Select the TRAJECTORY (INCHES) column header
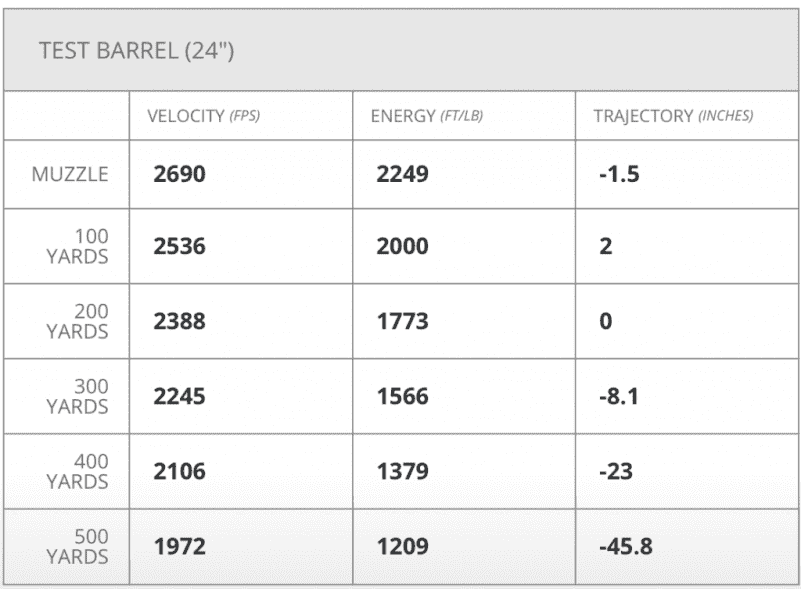The width and height of the screenshot is (801, 589). [x=673, y=116]
